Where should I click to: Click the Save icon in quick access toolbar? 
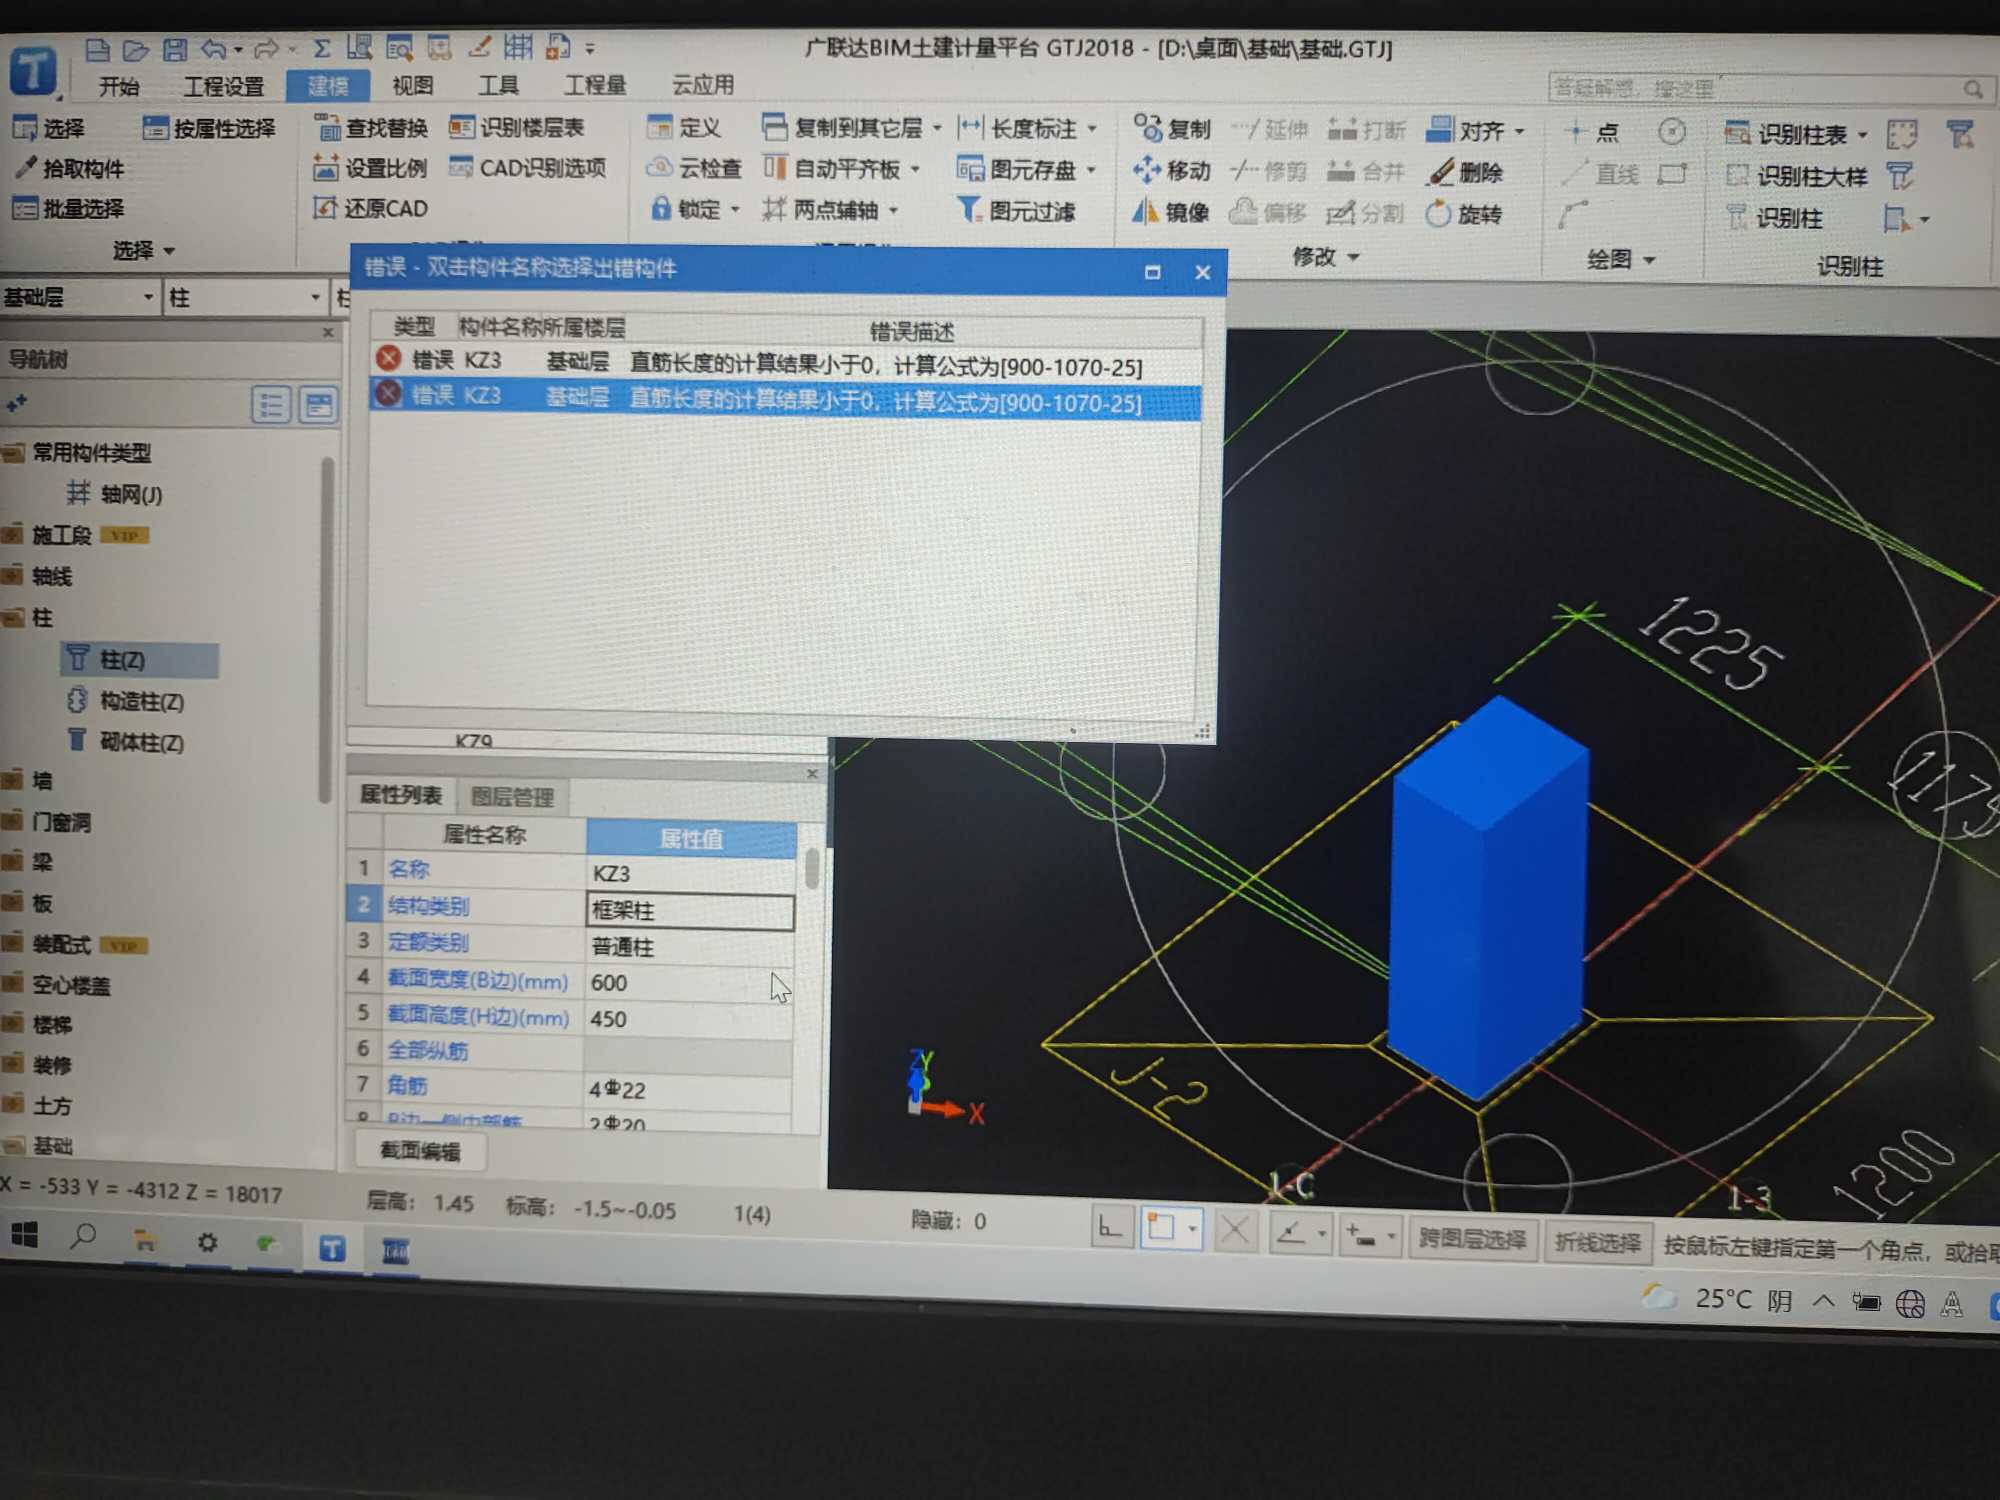pos(175,48)
